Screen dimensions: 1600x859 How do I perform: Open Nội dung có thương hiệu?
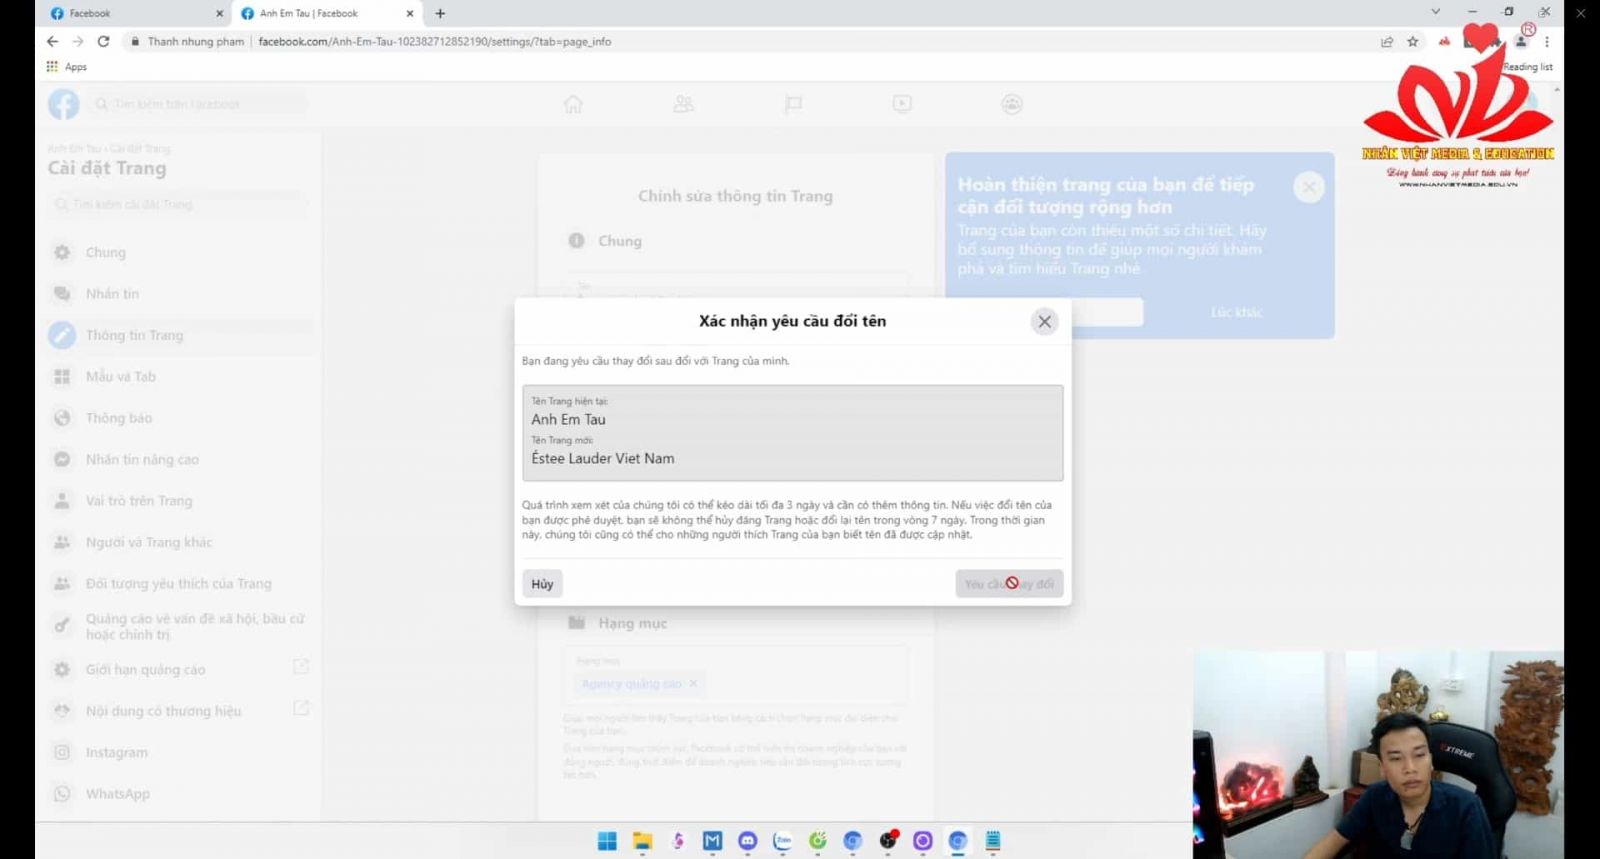[180, 711]
